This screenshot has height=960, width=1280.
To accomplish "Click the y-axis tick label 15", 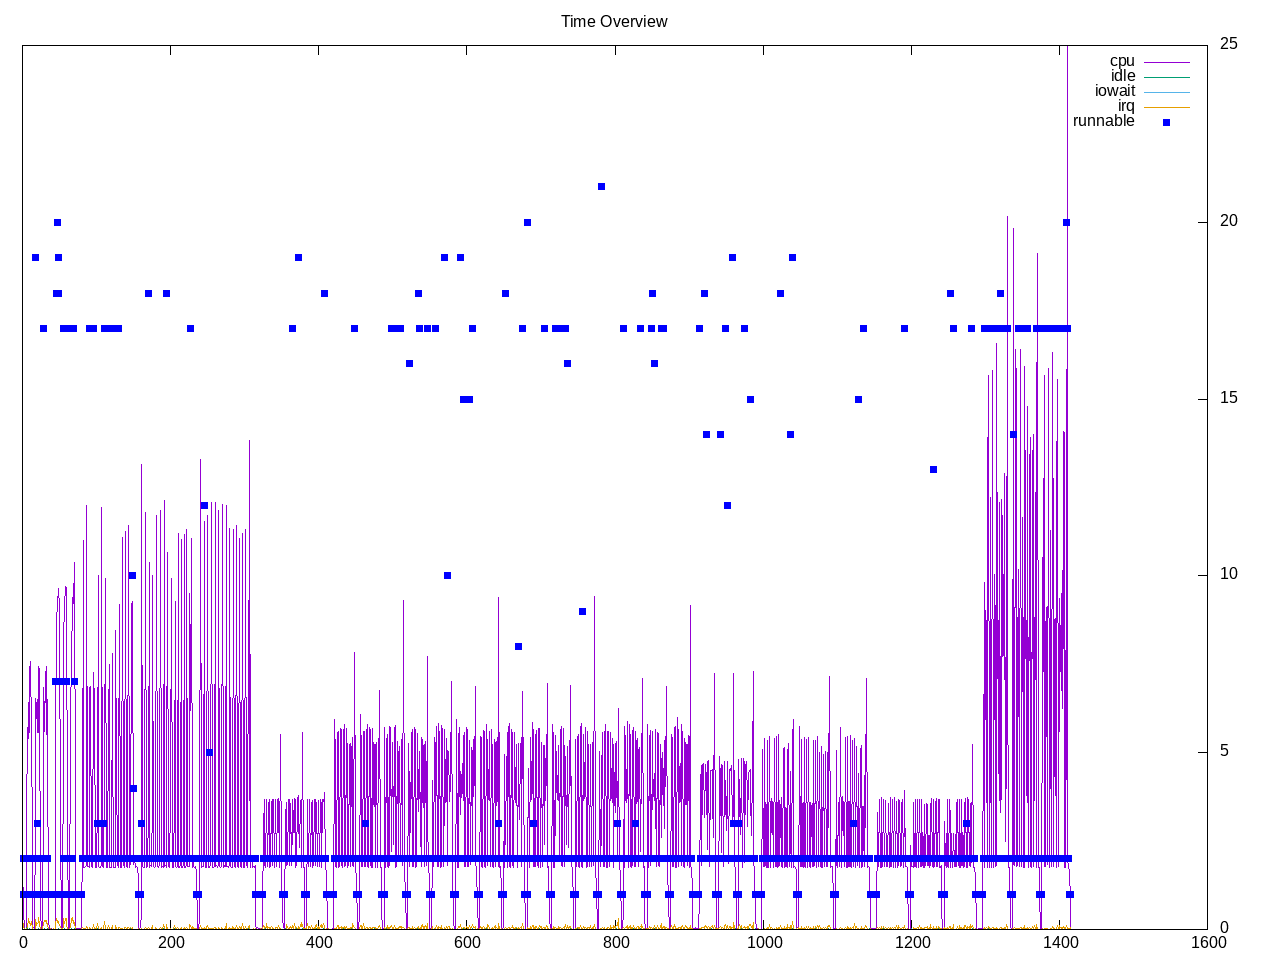I will 1229,398.
